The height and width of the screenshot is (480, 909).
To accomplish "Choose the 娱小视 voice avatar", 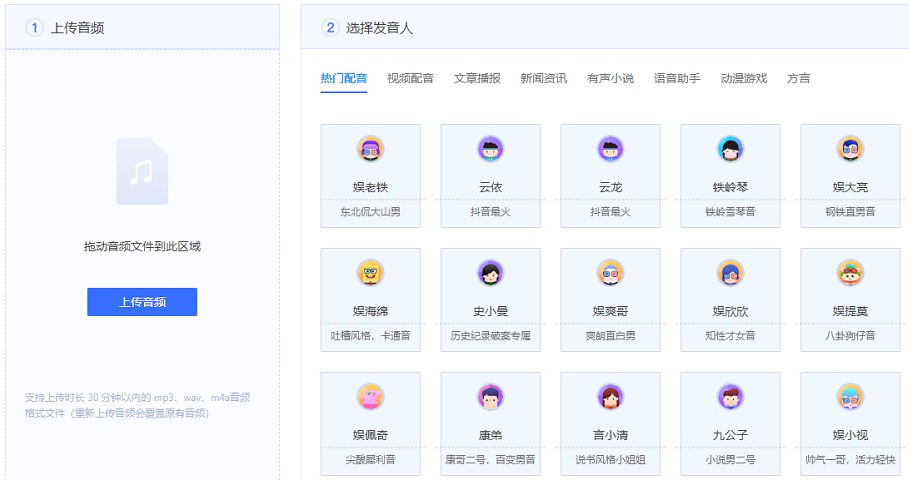I will (x=850, y=397).
